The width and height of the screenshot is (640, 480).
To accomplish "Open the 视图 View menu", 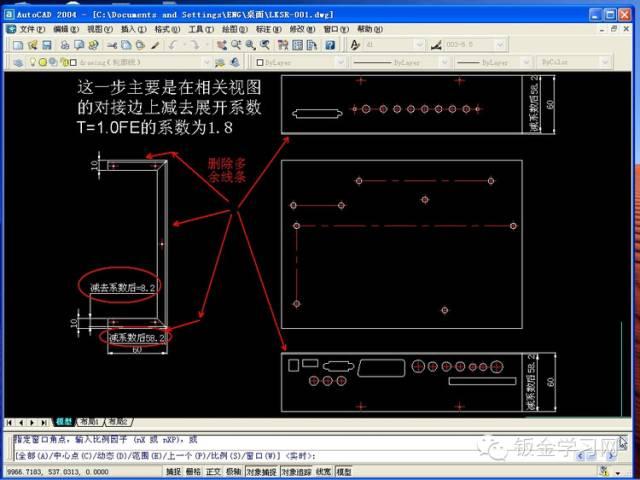I will (100, 29).
